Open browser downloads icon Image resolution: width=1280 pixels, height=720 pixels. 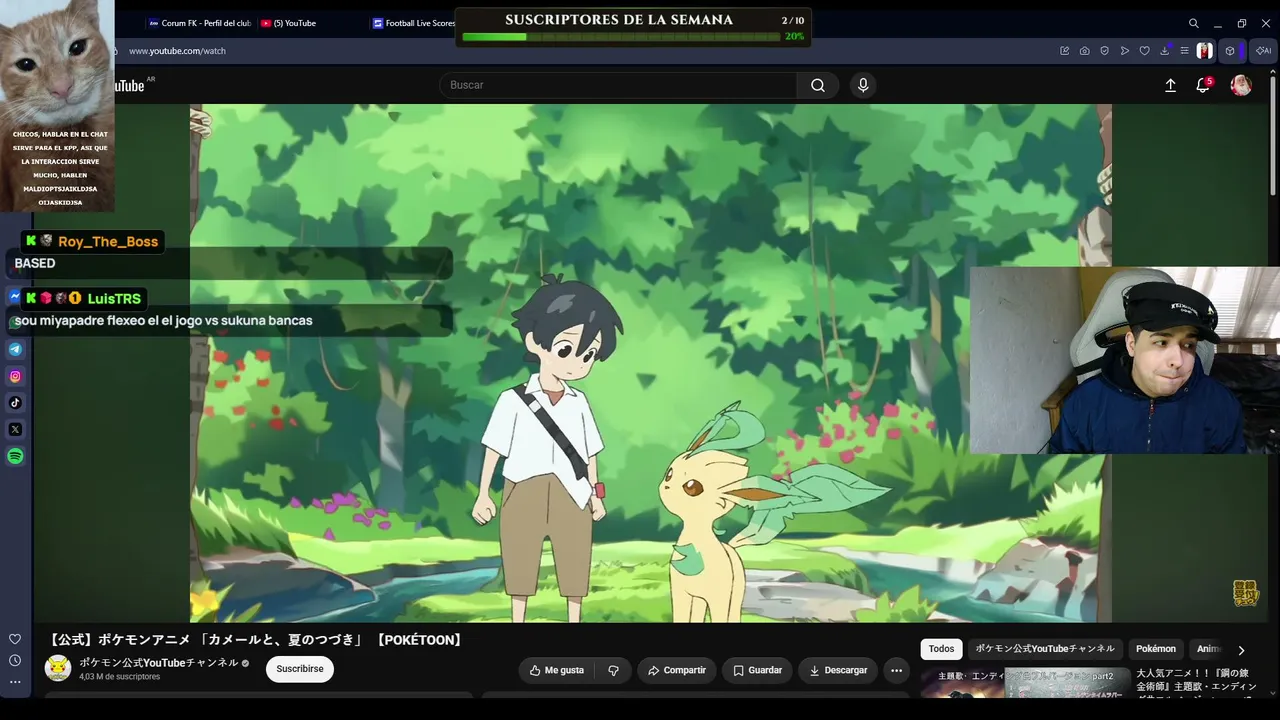point(1165,51)
